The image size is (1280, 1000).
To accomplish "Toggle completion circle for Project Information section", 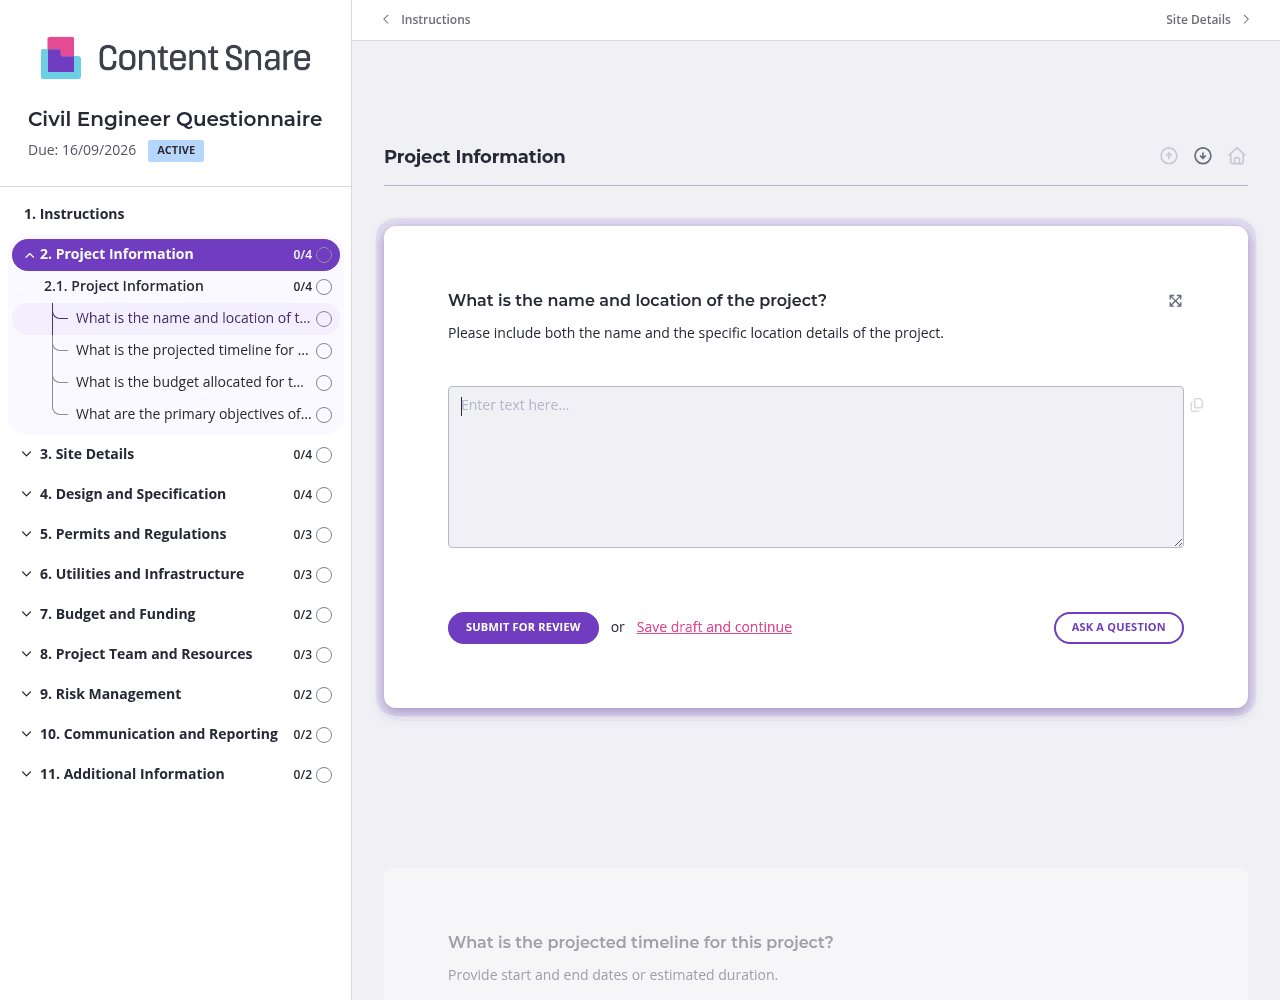I will pos(324,255).
